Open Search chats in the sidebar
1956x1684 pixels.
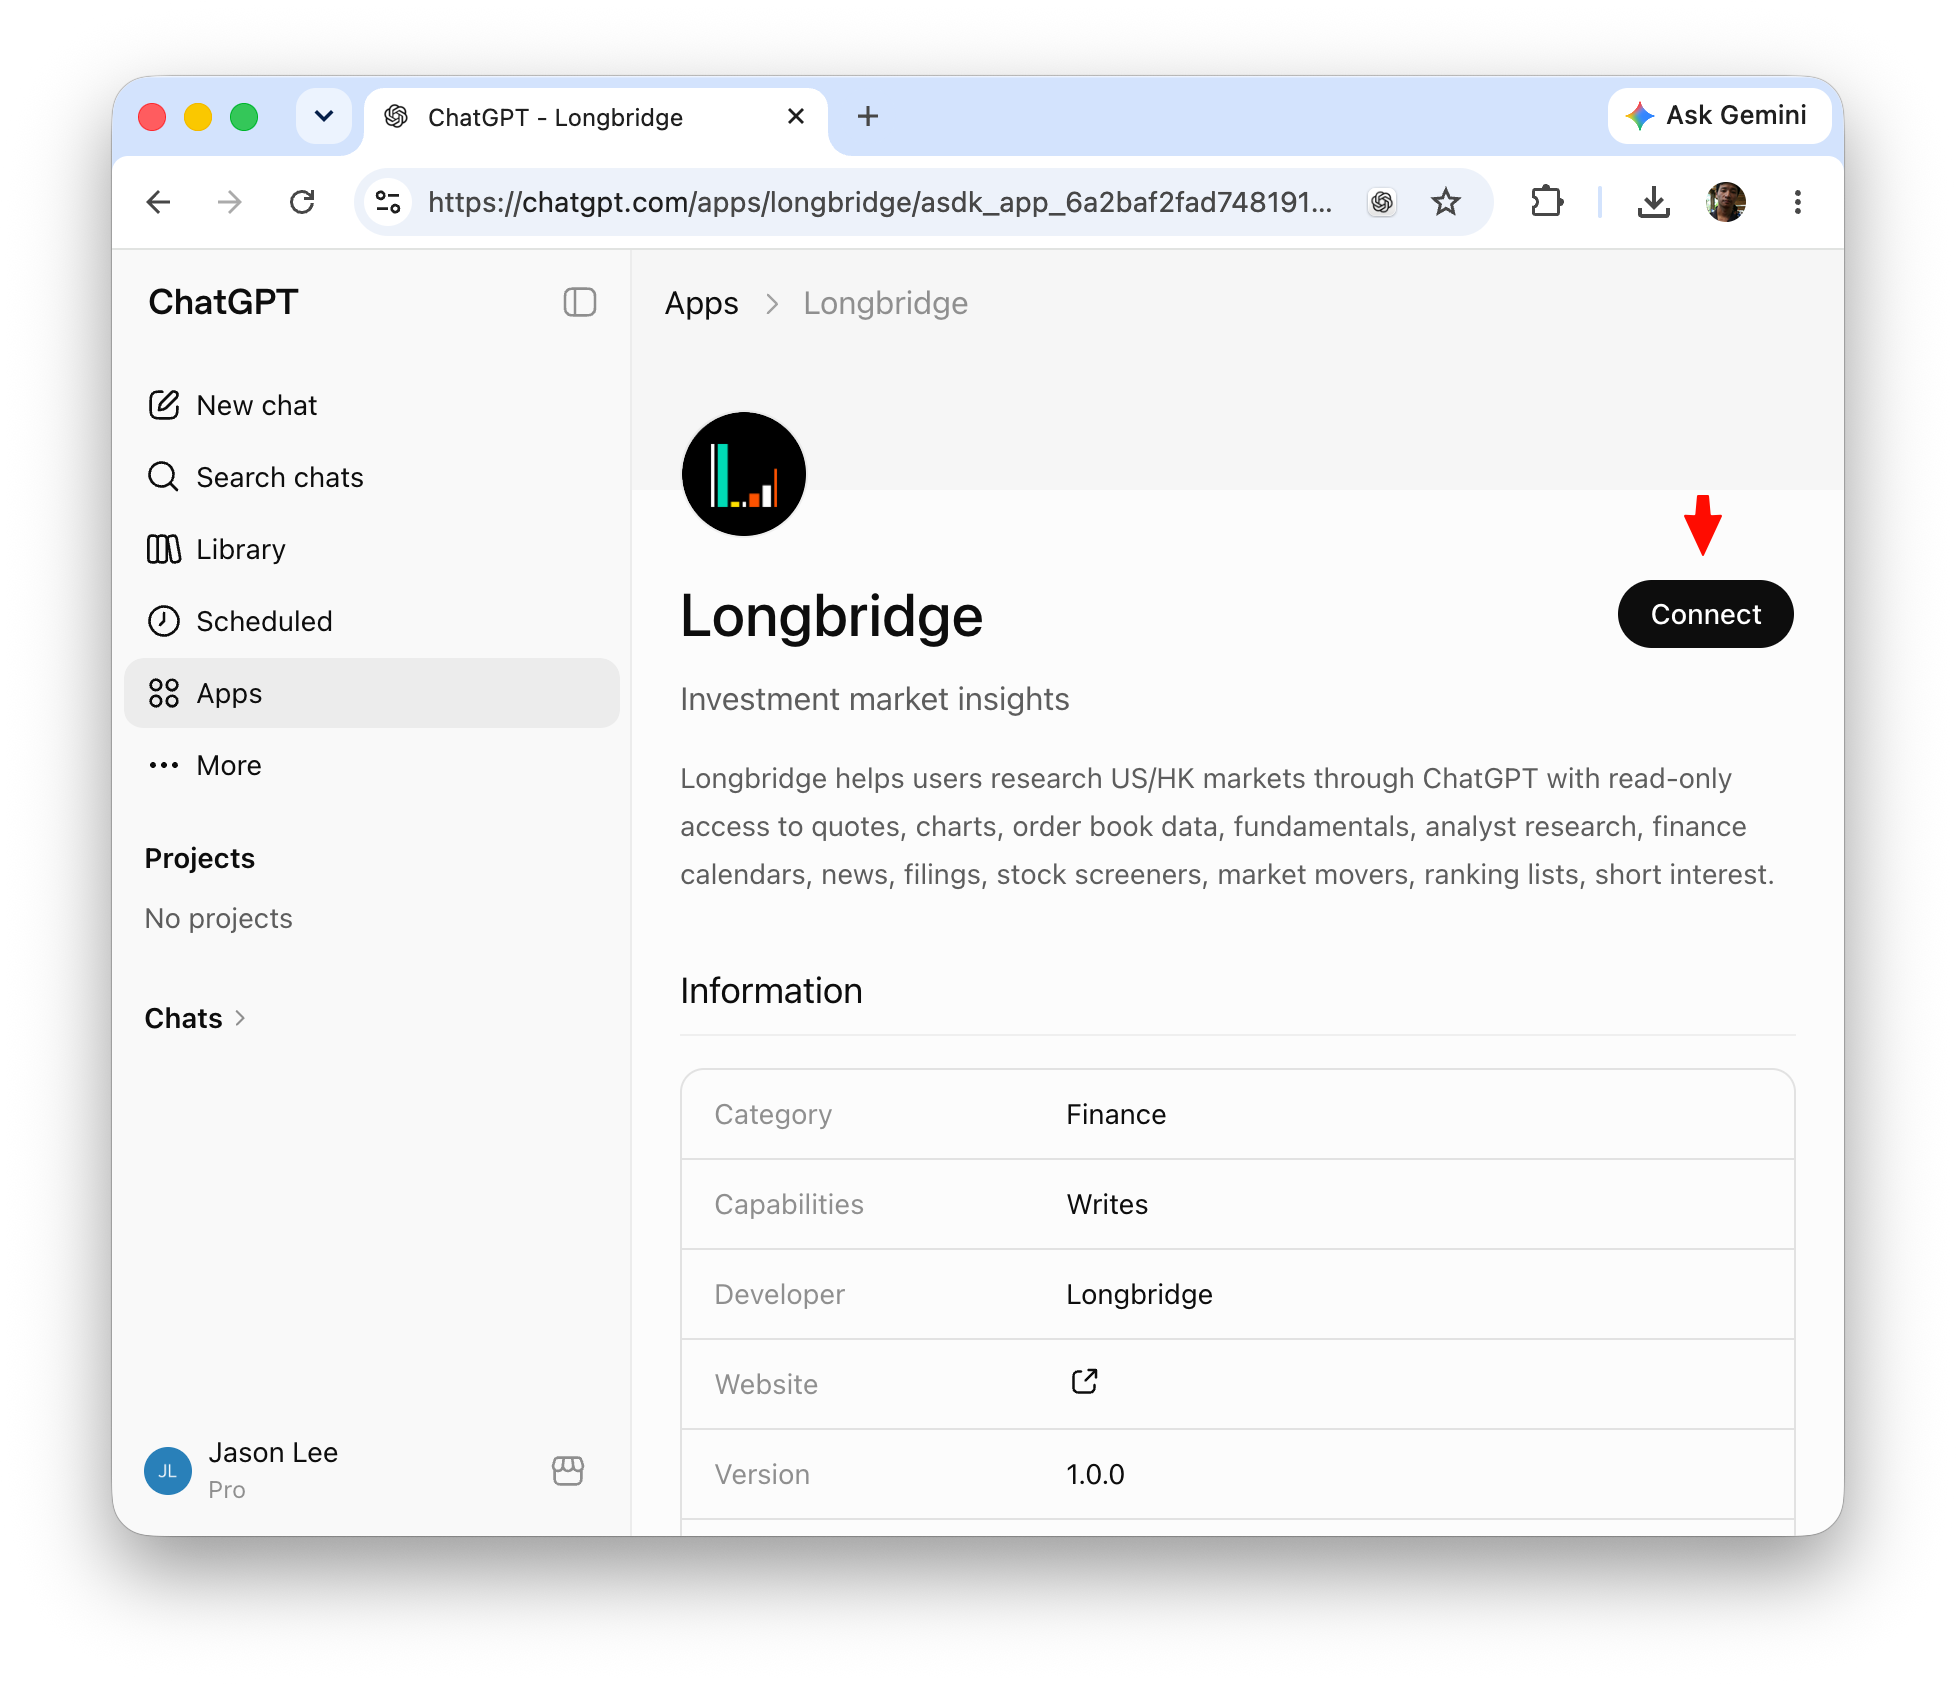pos(372,477)
